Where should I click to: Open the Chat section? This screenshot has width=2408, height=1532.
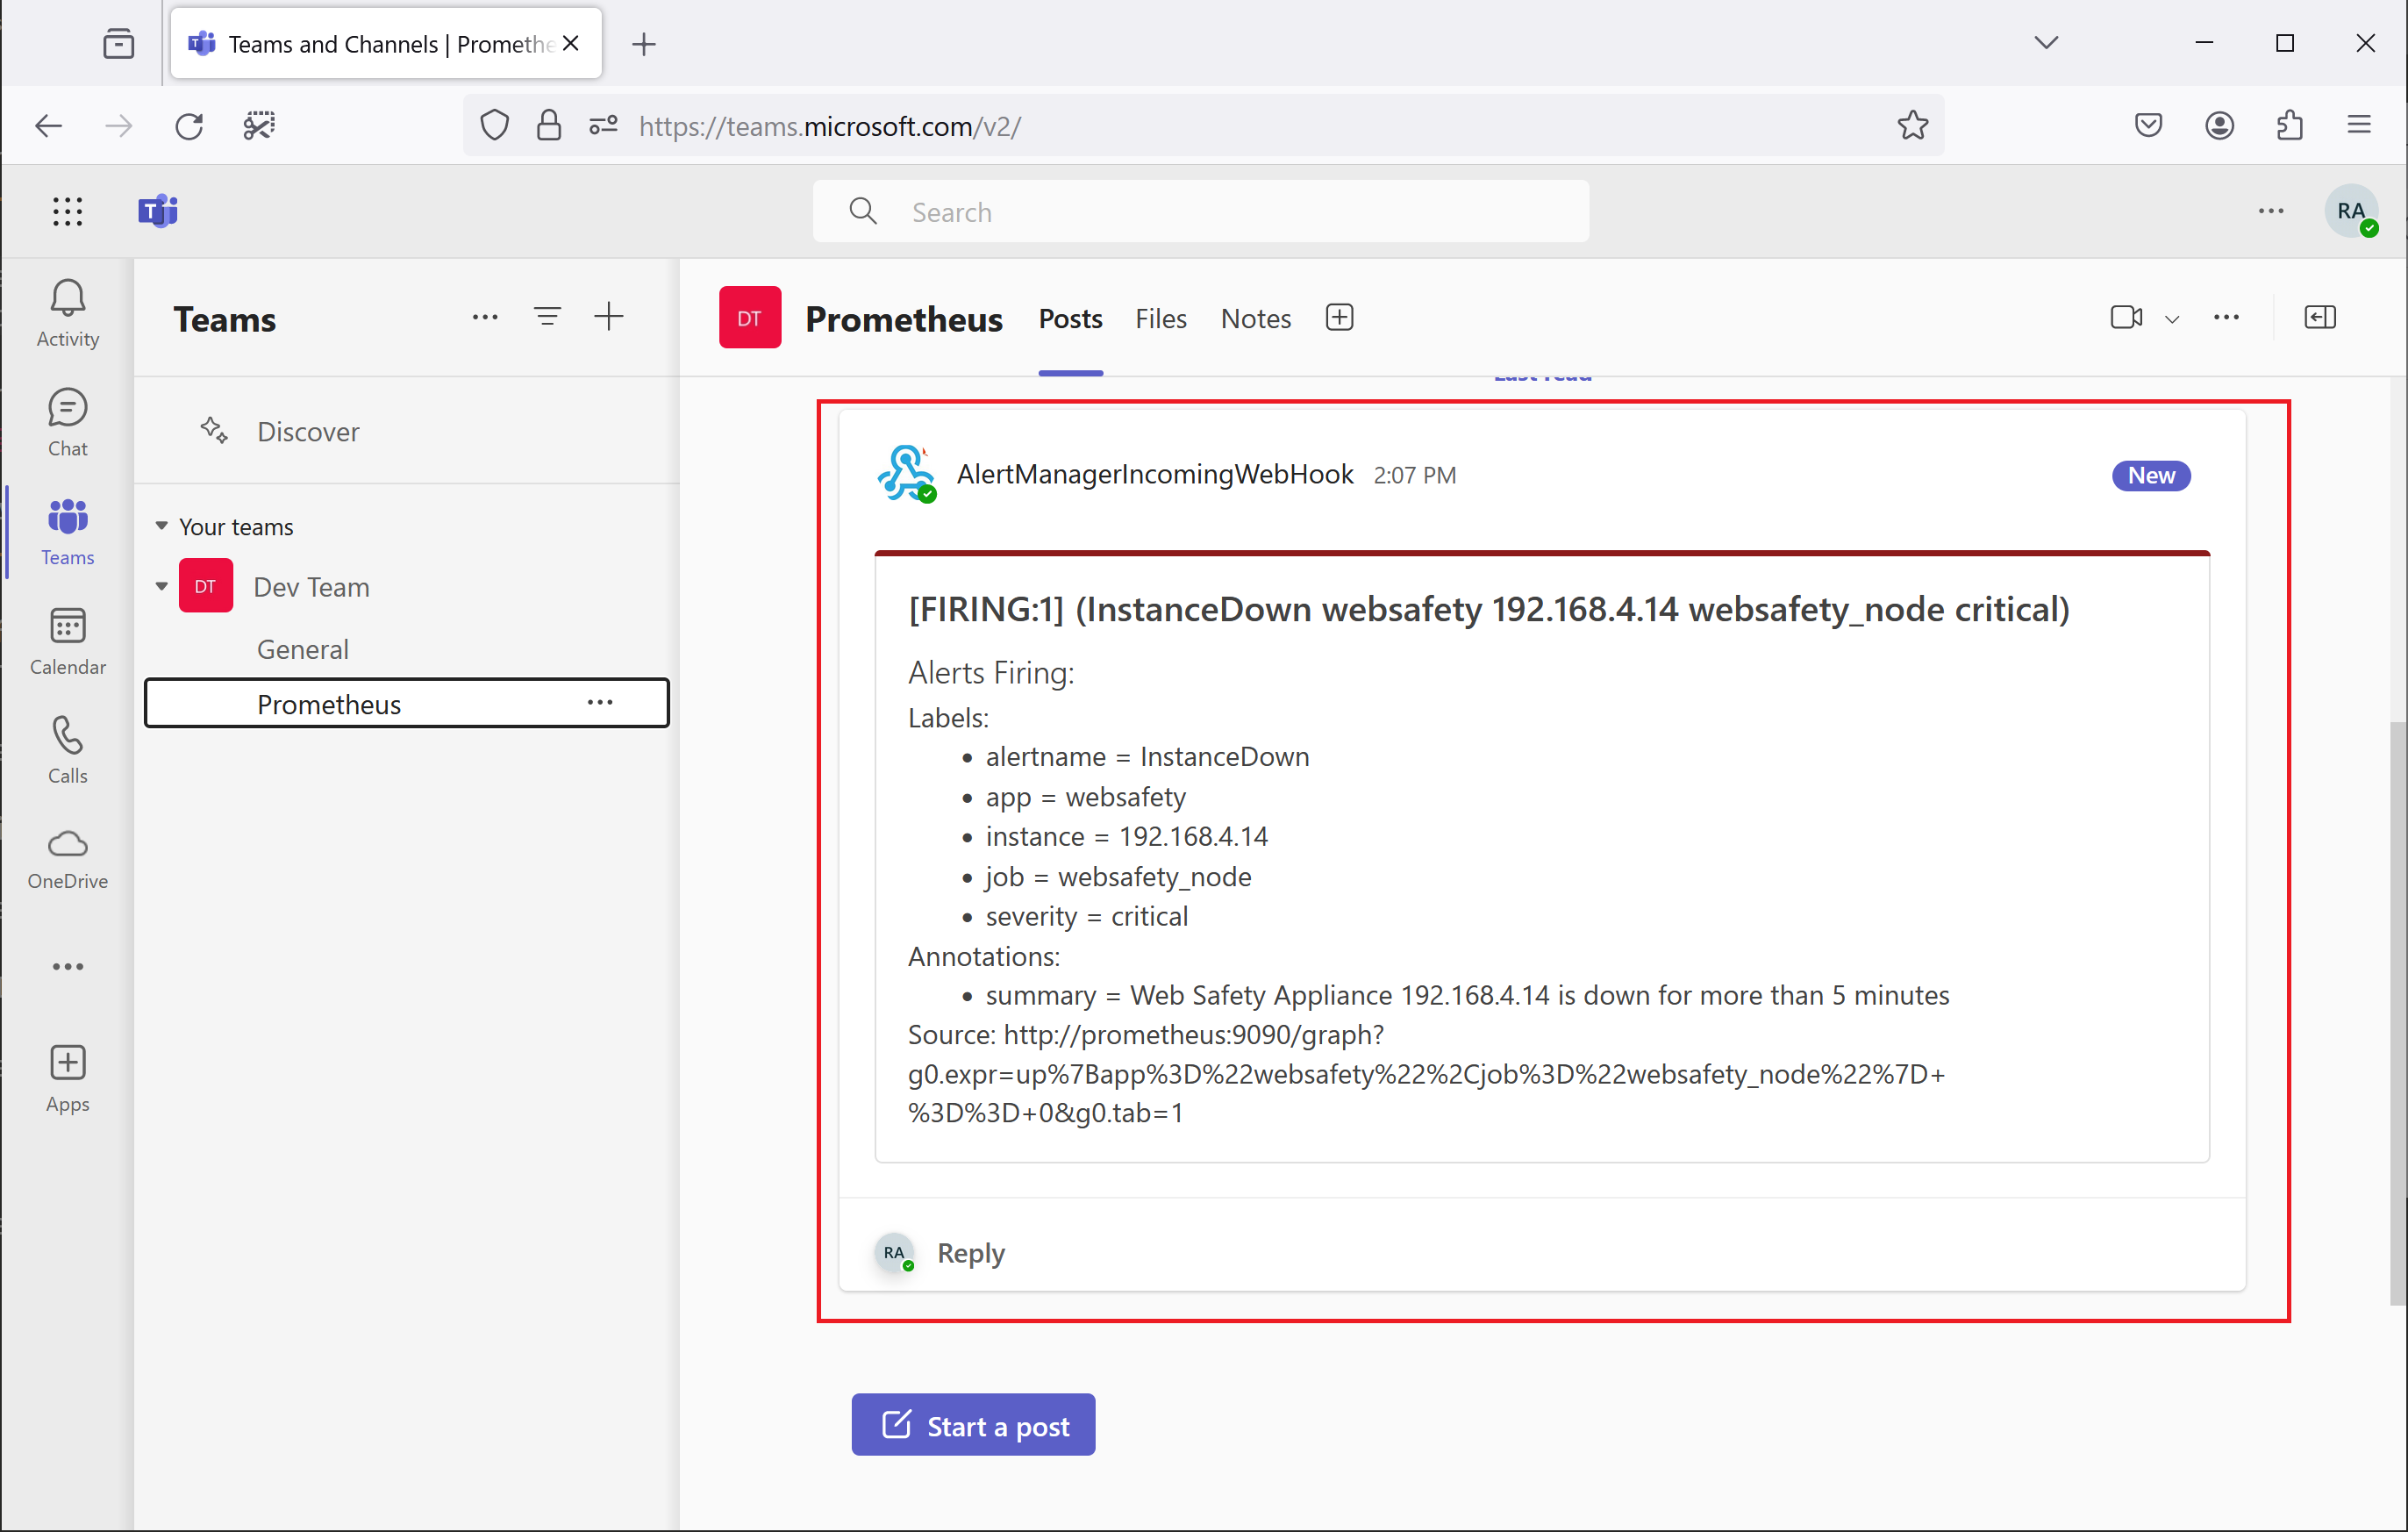67,422
